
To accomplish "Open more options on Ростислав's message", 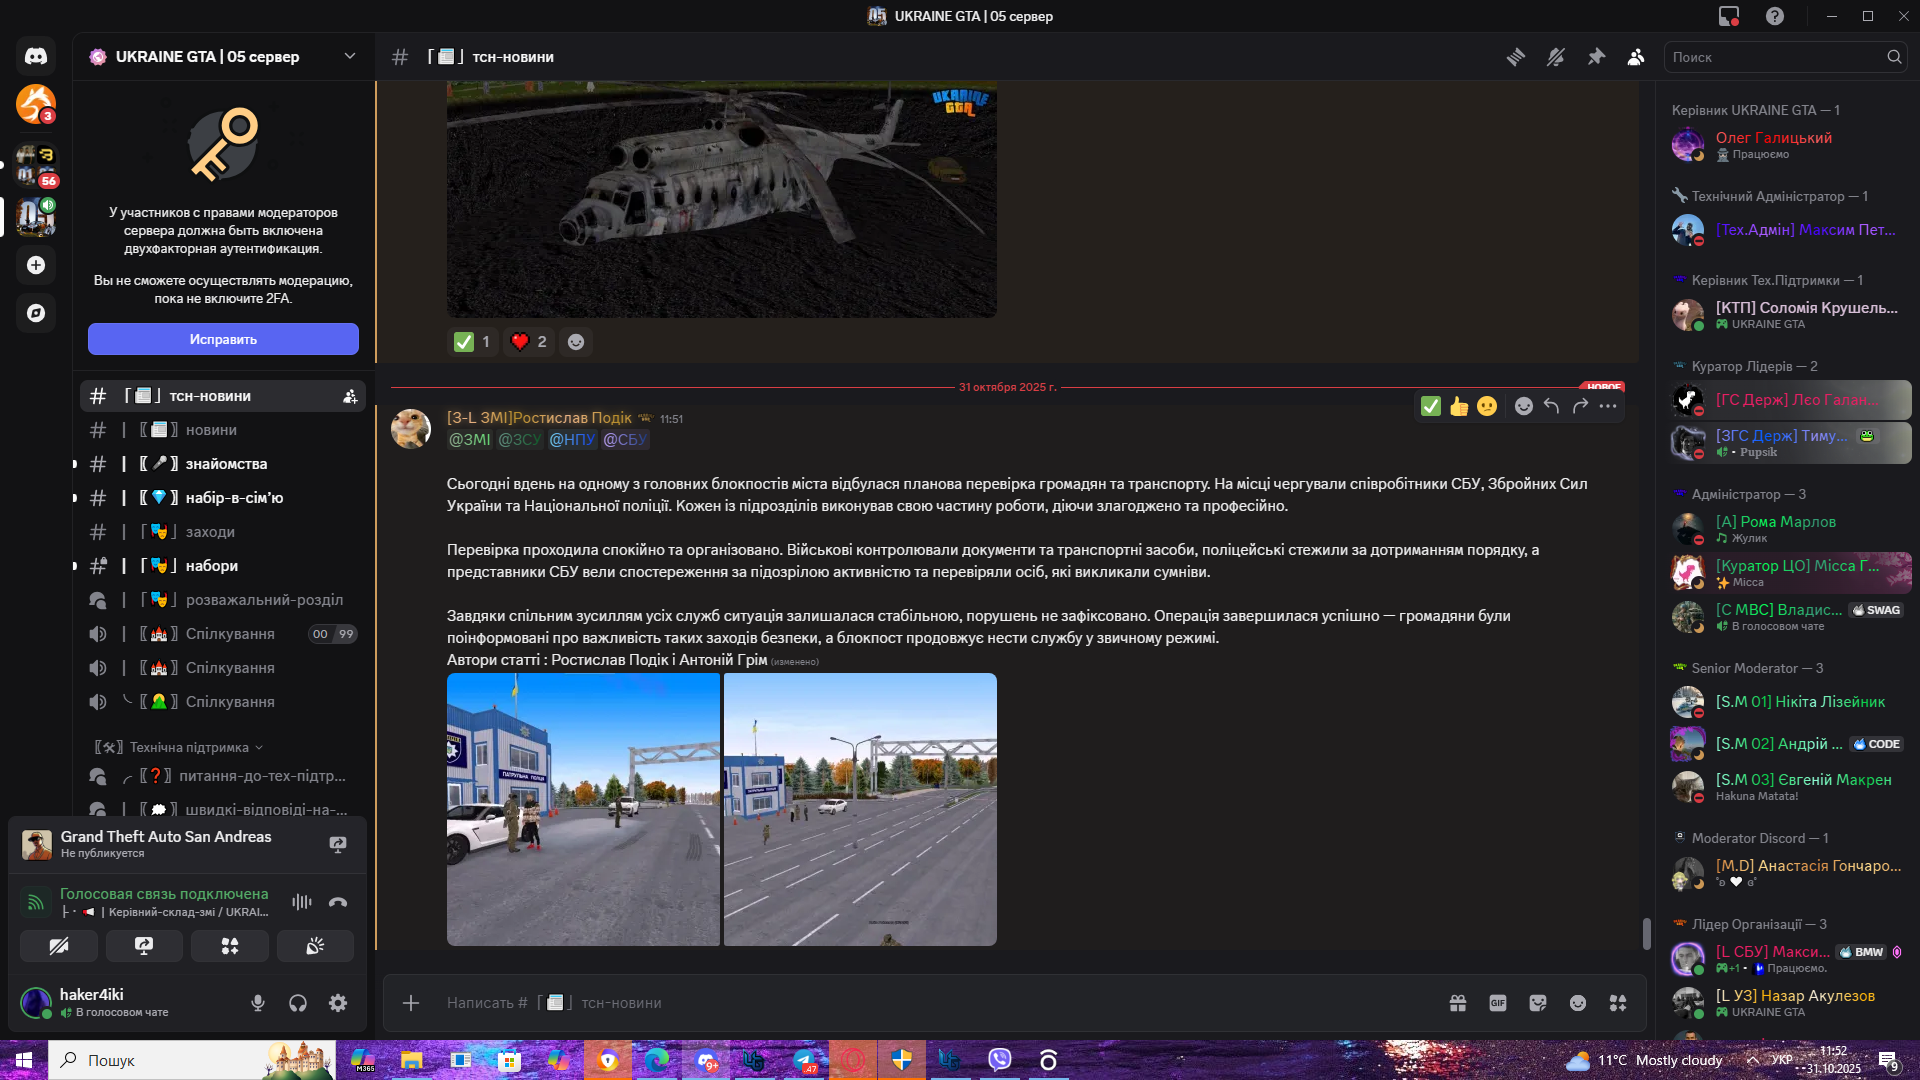I will click(1608, 406).
